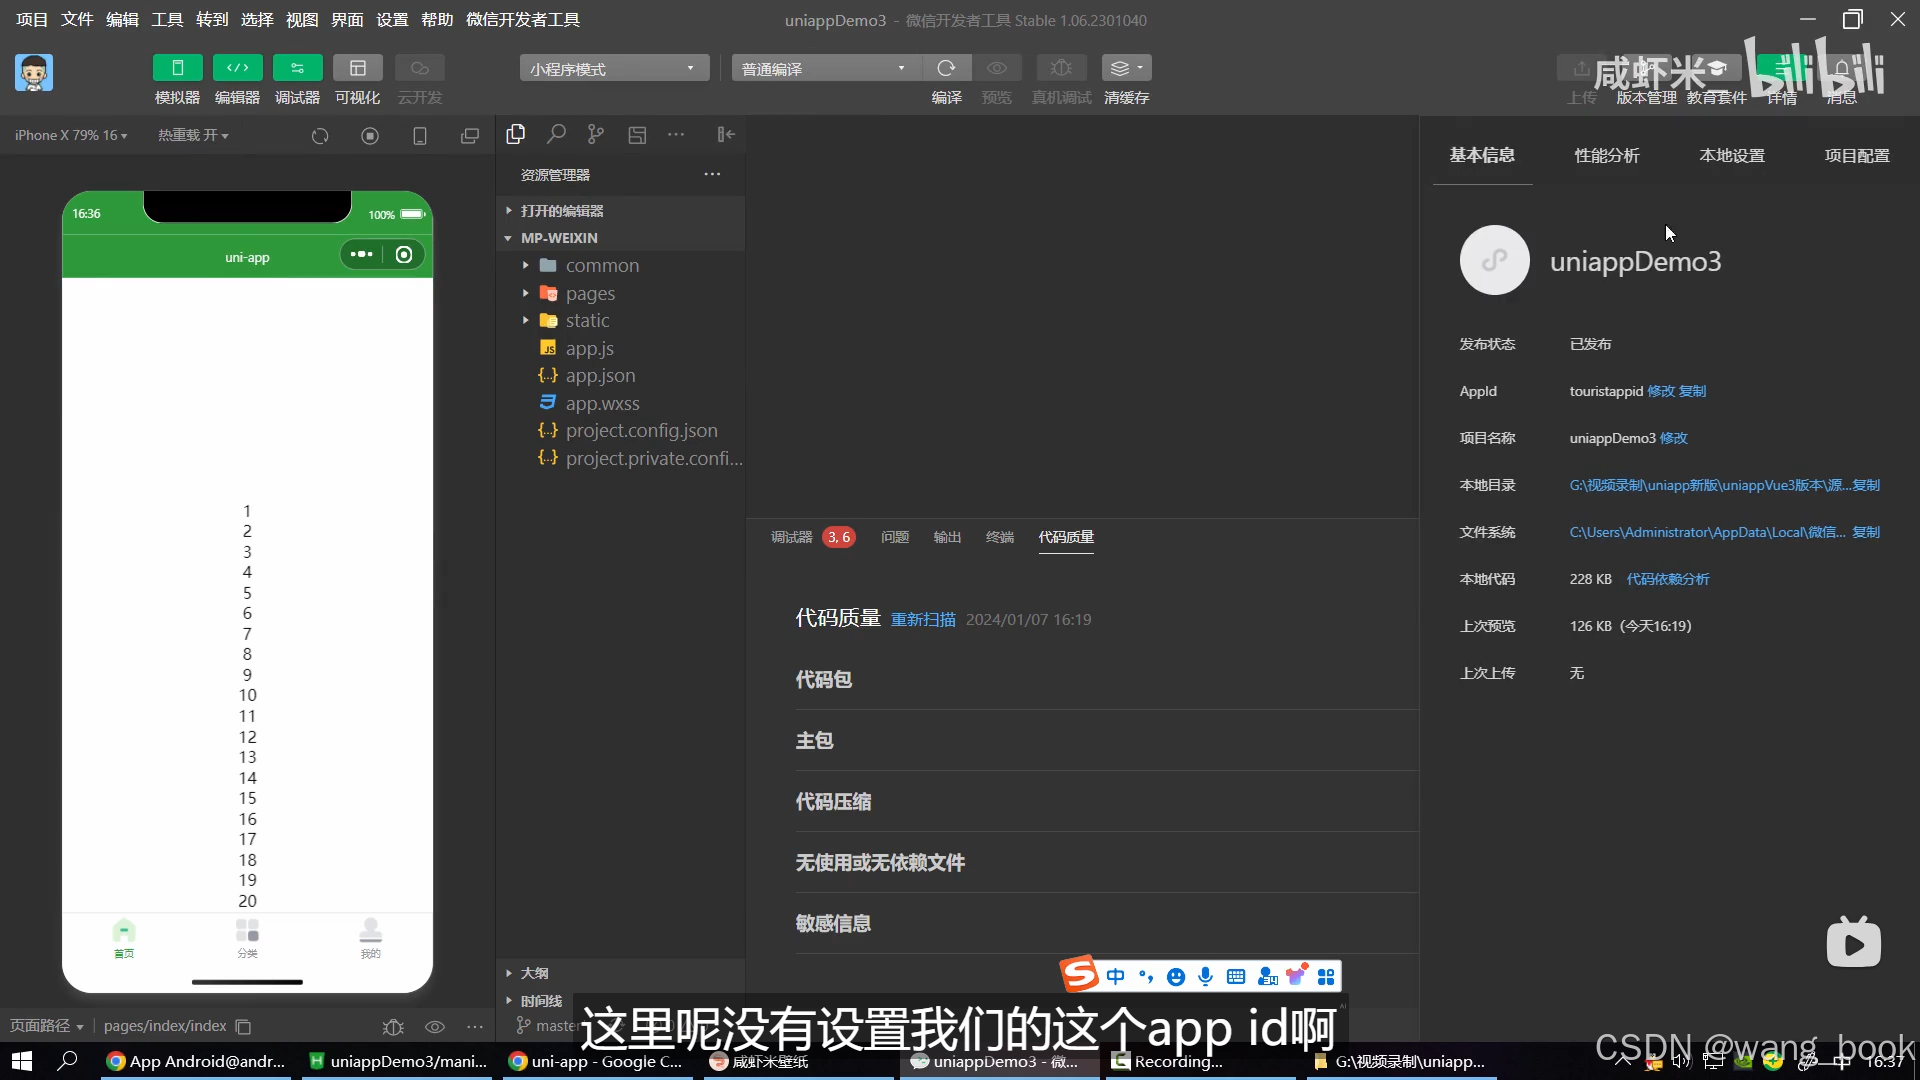Image resolution: width=1920 pixels, height=1080 pixels.
Task: Select the search icon in editor sidebar
Action: [x=556, y=134]
